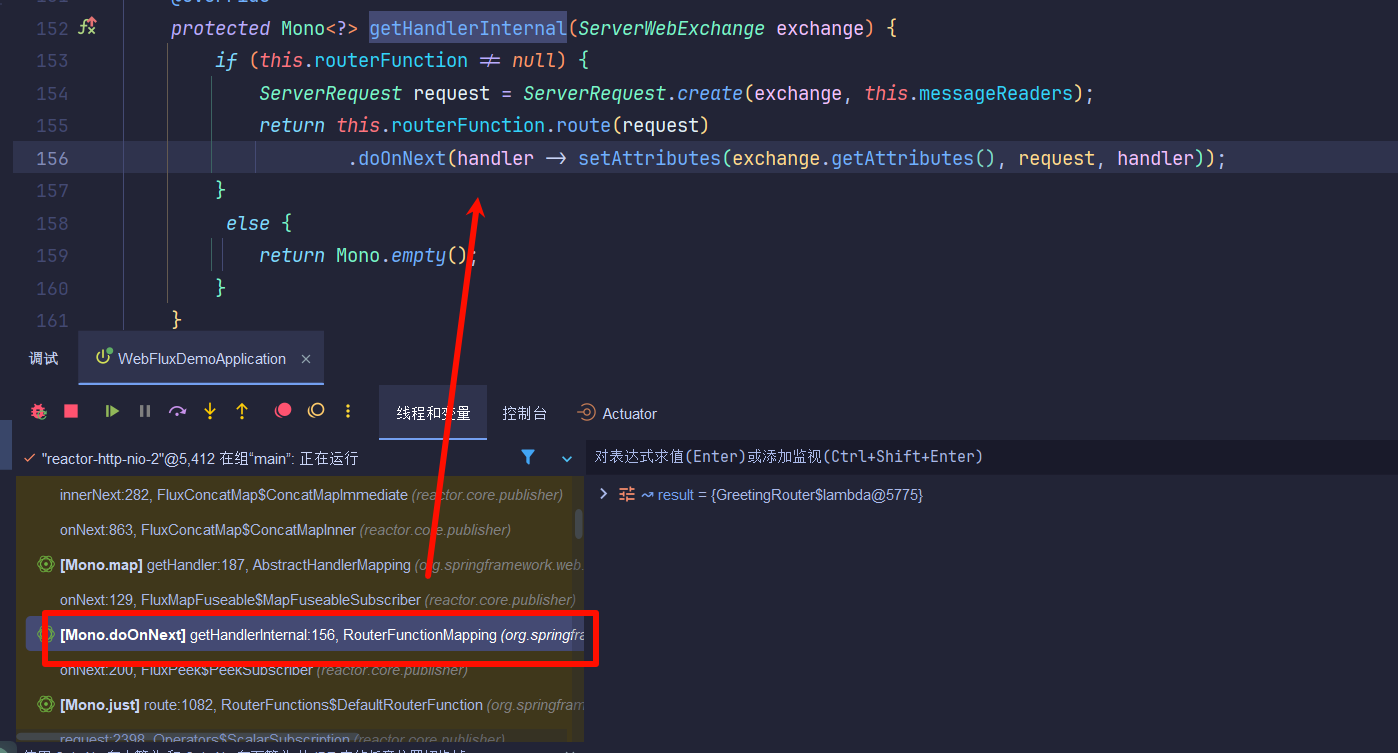Step into with the down arrow icon
The width and height of the screenshot is (1398, 753).
click(210, 411)
